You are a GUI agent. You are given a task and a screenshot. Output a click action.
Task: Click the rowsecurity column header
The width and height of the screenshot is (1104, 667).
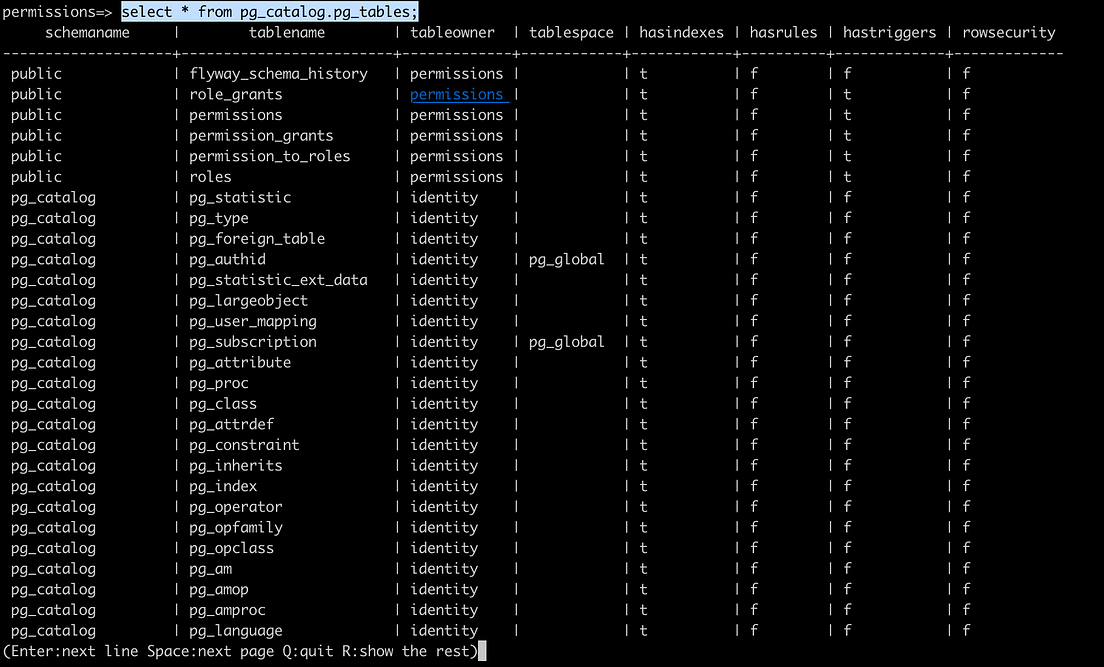pyautogui.click(x=1008, y=32)
